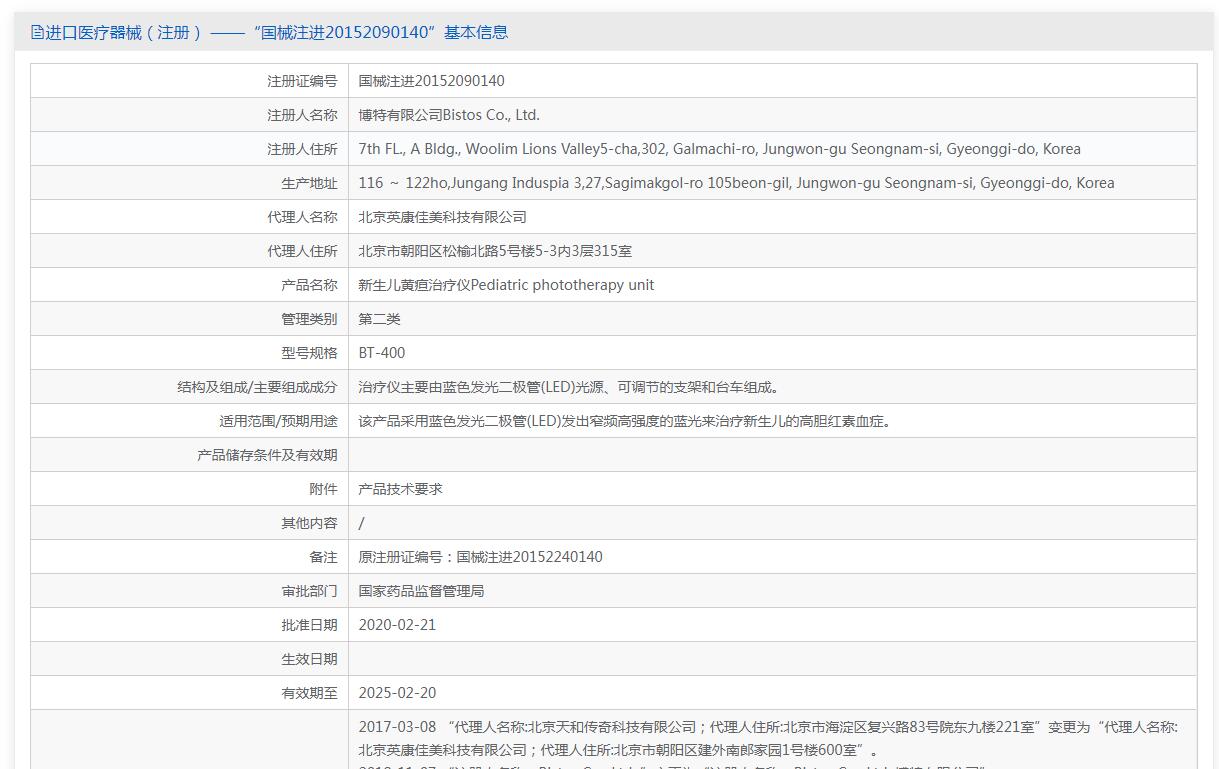Select the value 产品技术要求
Viewport: 1219px width, 769px height.
(400, 489)
